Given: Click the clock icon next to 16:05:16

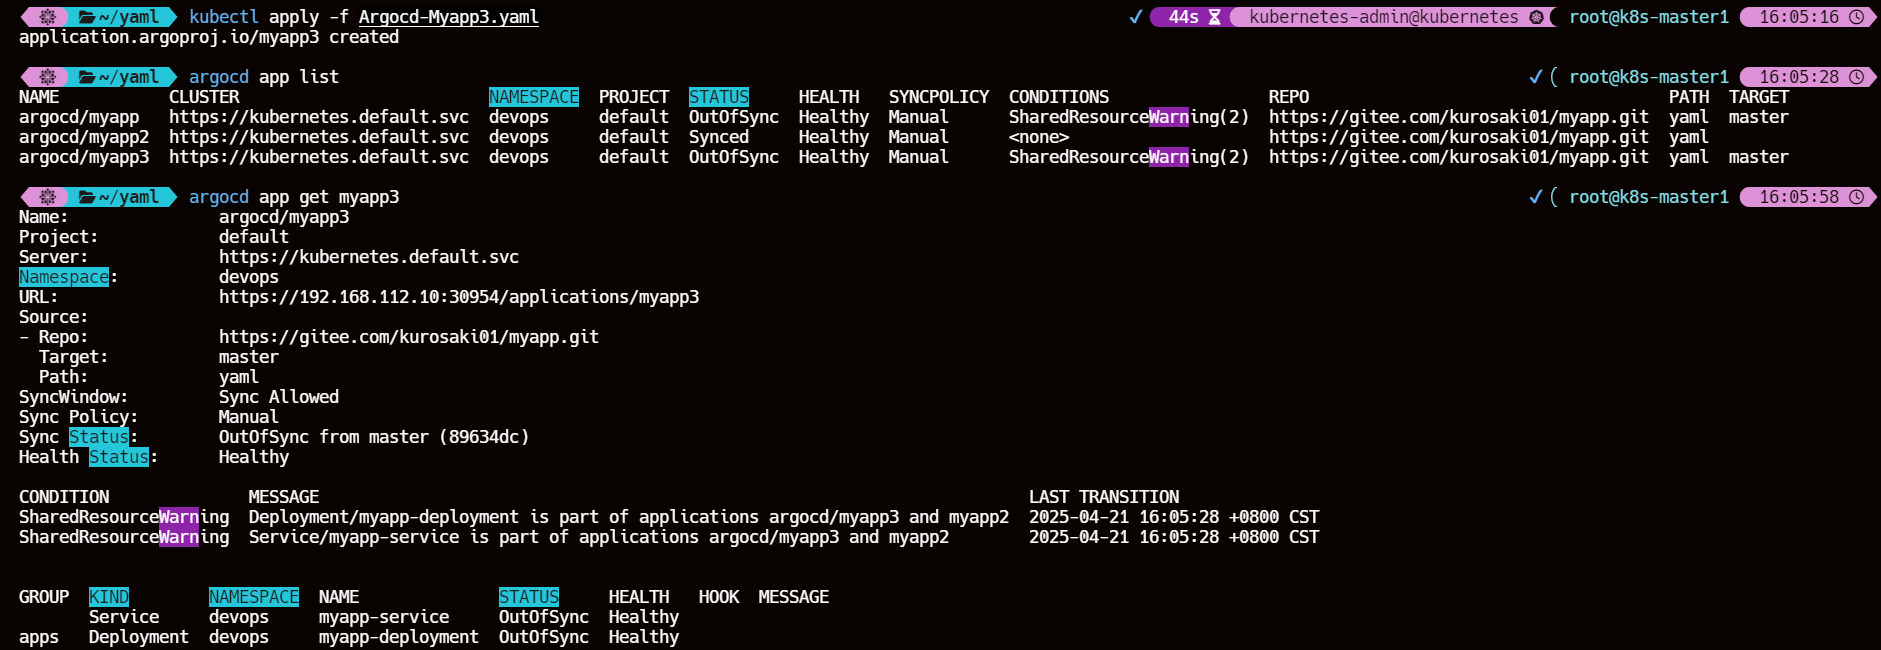Looking at the screenshot, I should point(1856,17).
